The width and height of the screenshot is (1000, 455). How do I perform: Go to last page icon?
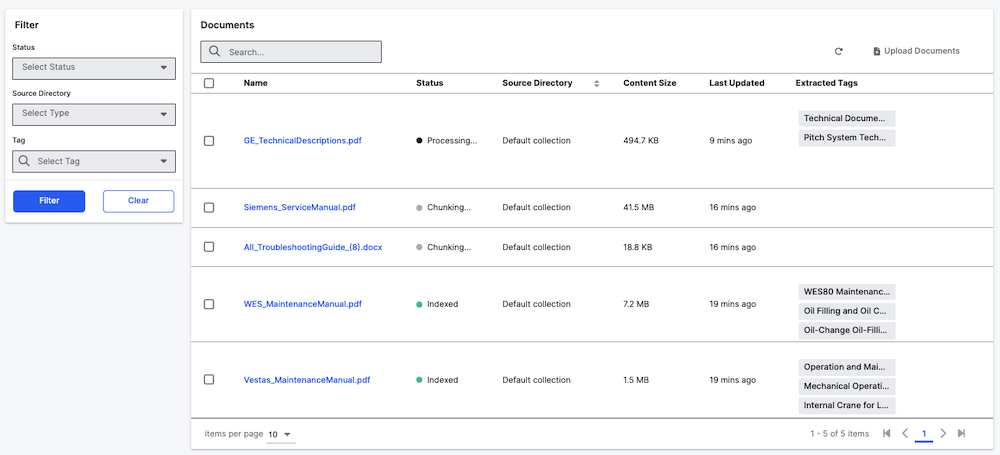[962, 433]
